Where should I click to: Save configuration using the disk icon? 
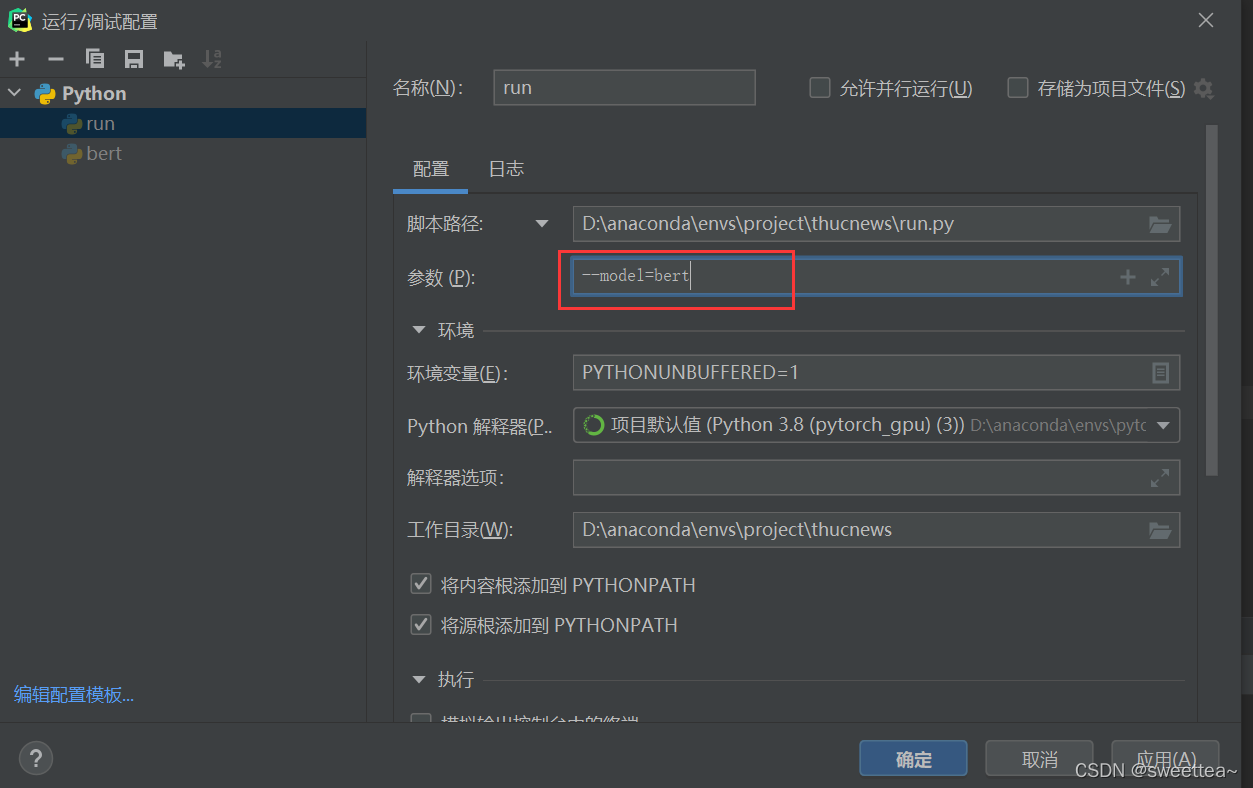134,59
